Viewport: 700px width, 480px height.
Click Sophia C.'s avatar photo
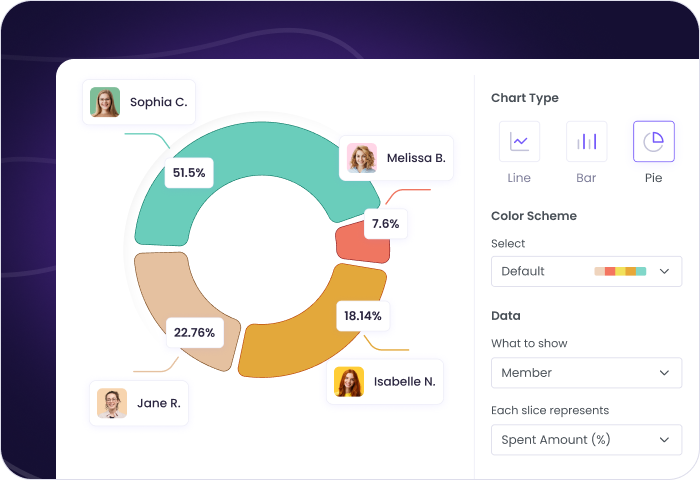(105, 102)
